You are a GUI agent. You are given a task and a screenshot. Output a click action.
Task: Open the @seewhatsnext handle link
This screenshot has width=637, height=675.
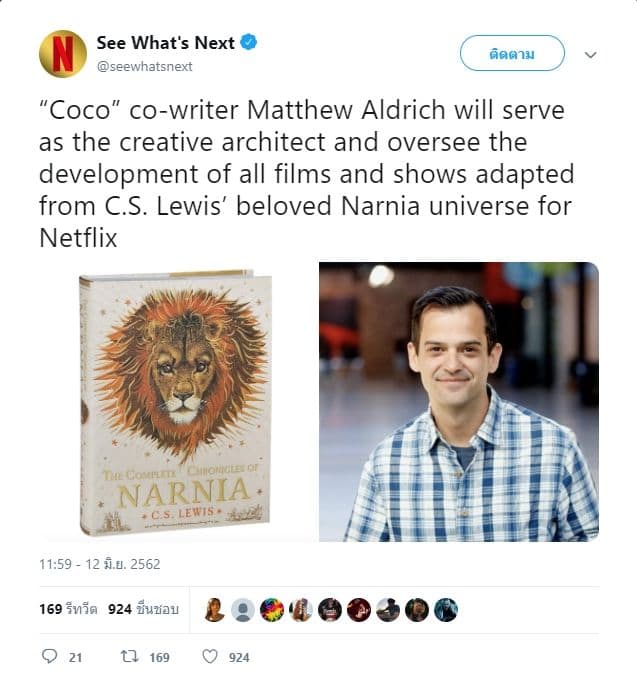coord(145,67)
